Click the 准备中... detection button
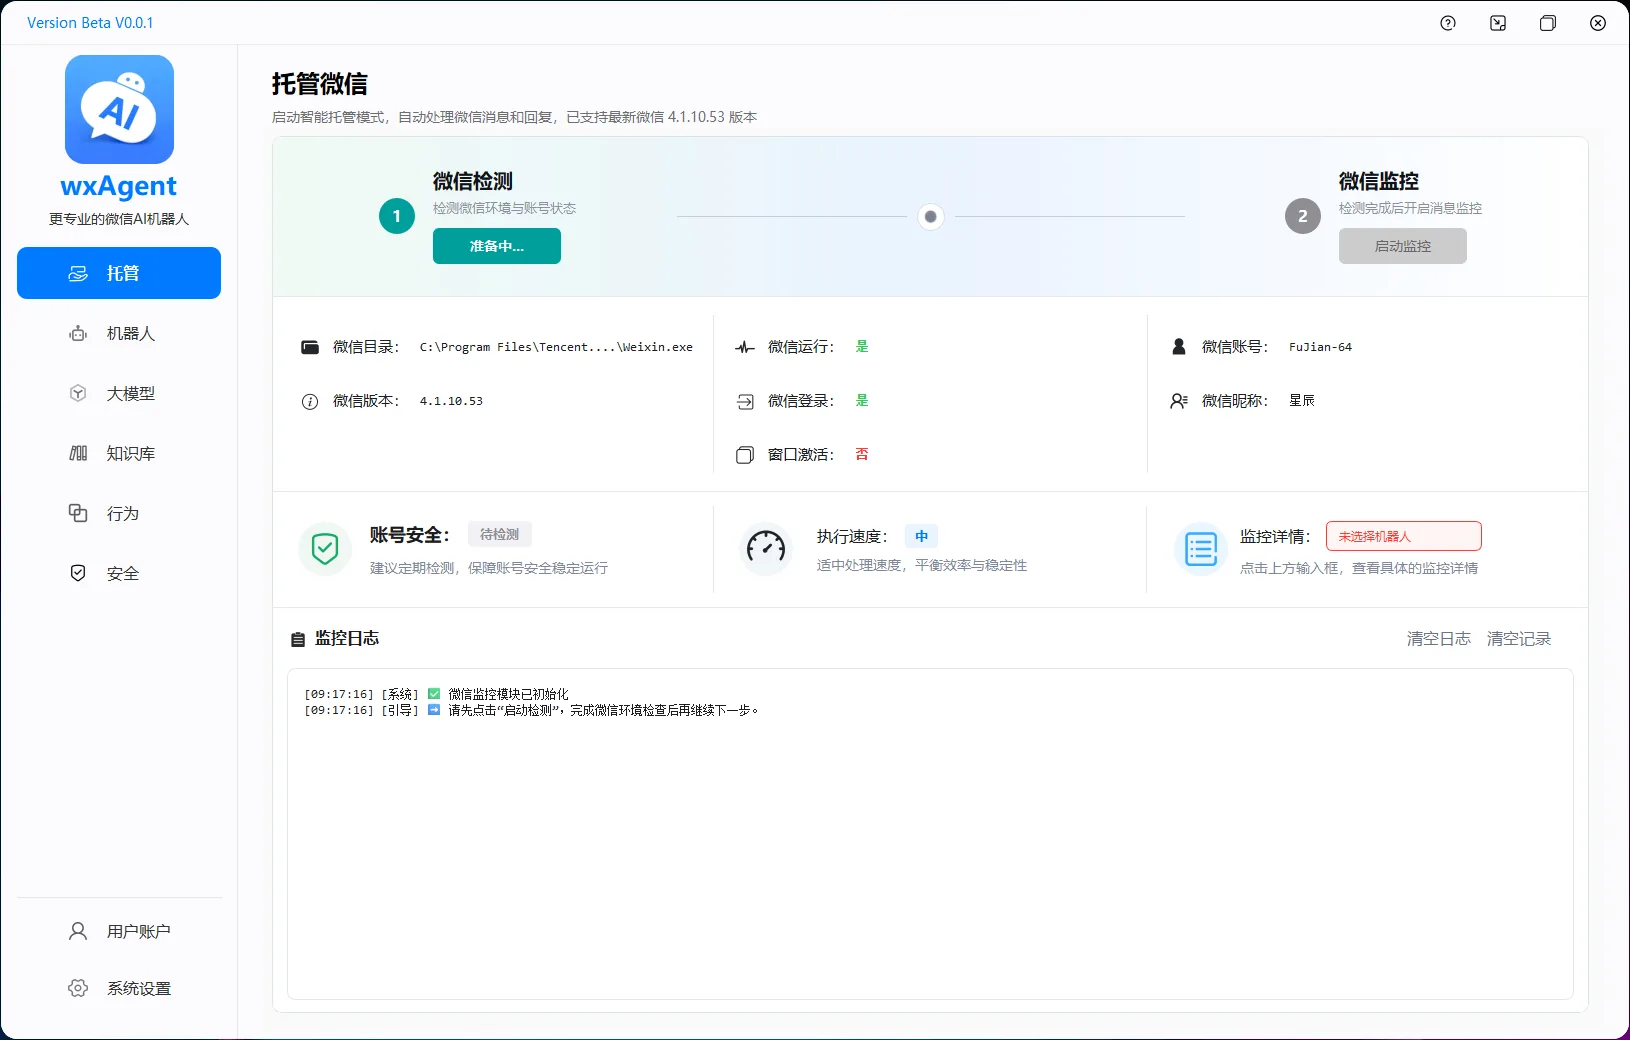1630x1040 pixels. [497, 246]
